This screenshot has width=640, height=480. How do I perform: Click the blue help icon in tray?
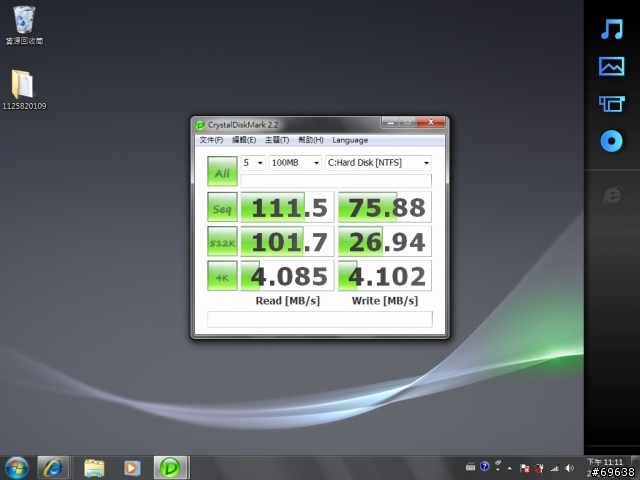484,466
